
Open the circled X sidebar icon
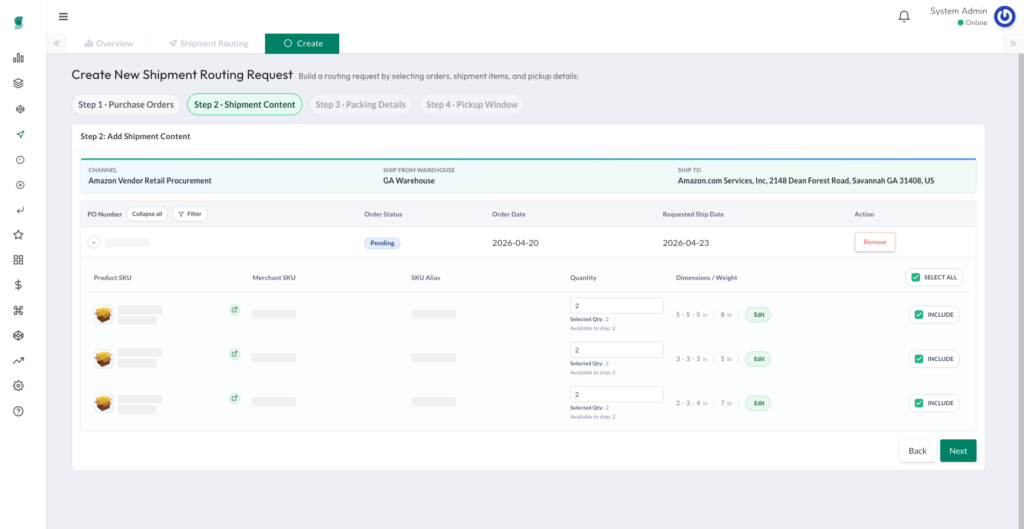(x=19, y=185)
